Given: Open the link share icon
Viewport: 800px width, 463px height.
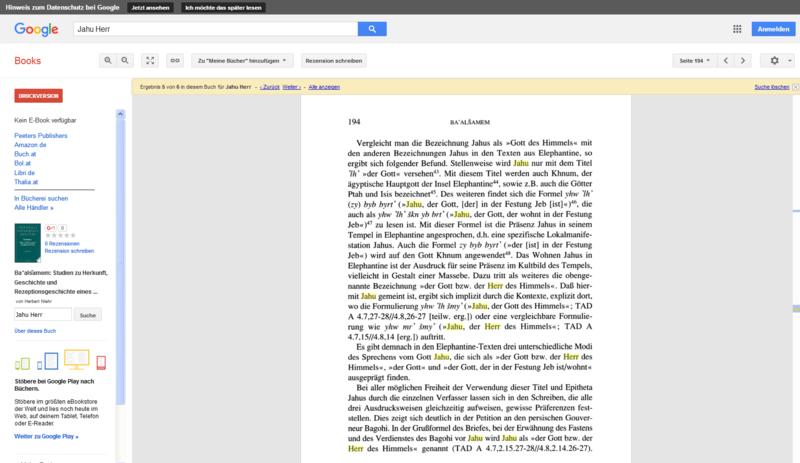Looking at the screenshot, I should 175,61.
